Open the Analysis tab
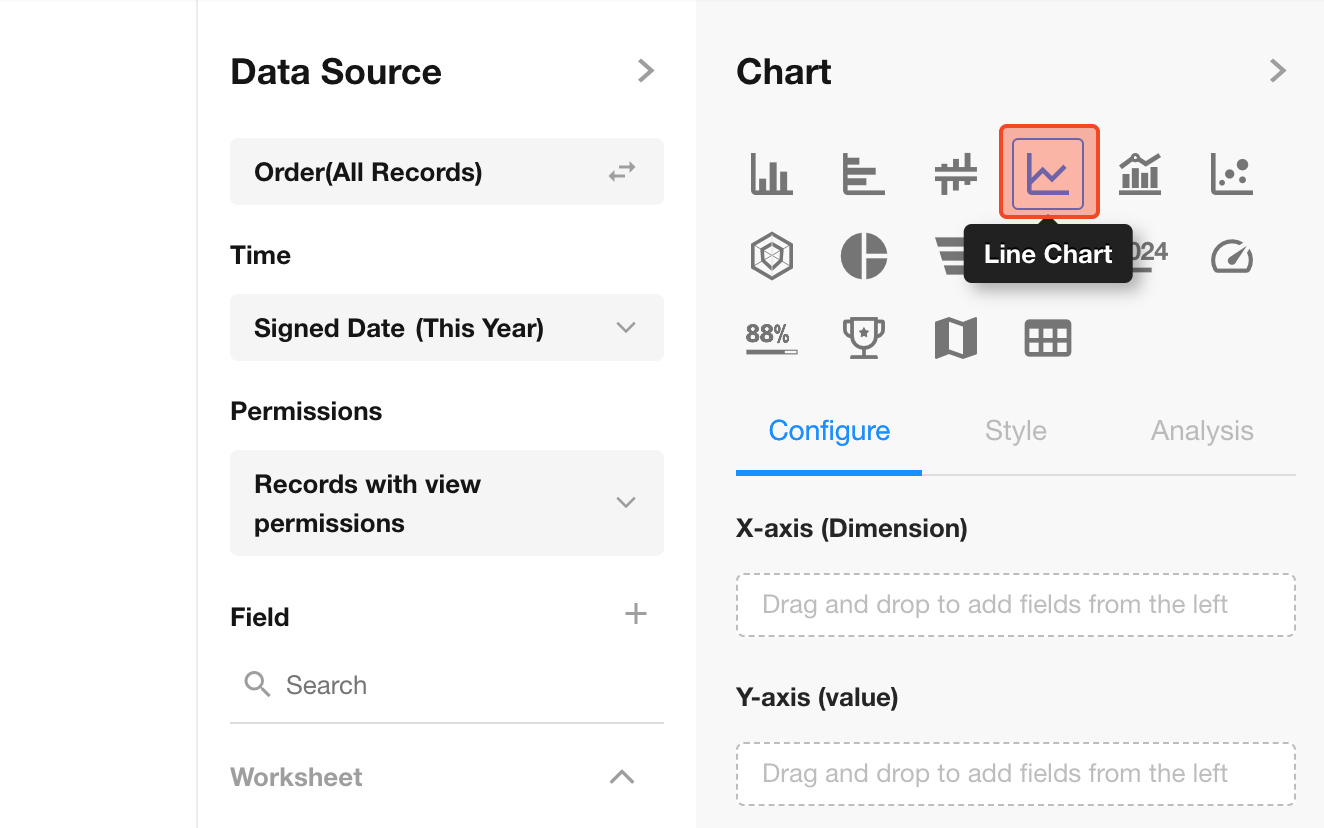Image resolution: width=1324 pixels, height=828 pixels. 1201,431
